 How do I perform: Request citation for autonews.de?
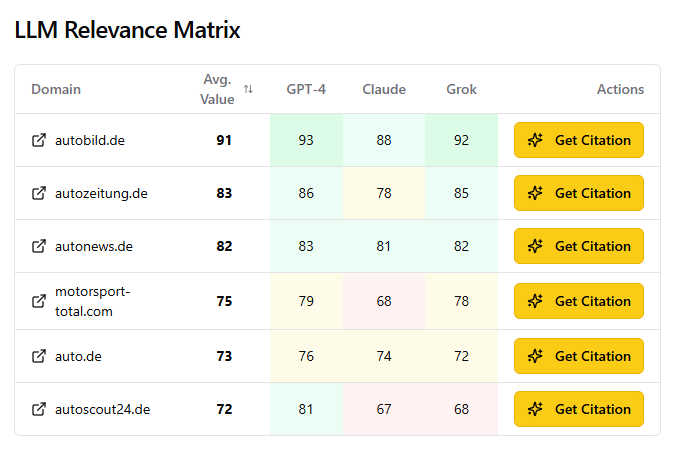(x=579, y=246)
